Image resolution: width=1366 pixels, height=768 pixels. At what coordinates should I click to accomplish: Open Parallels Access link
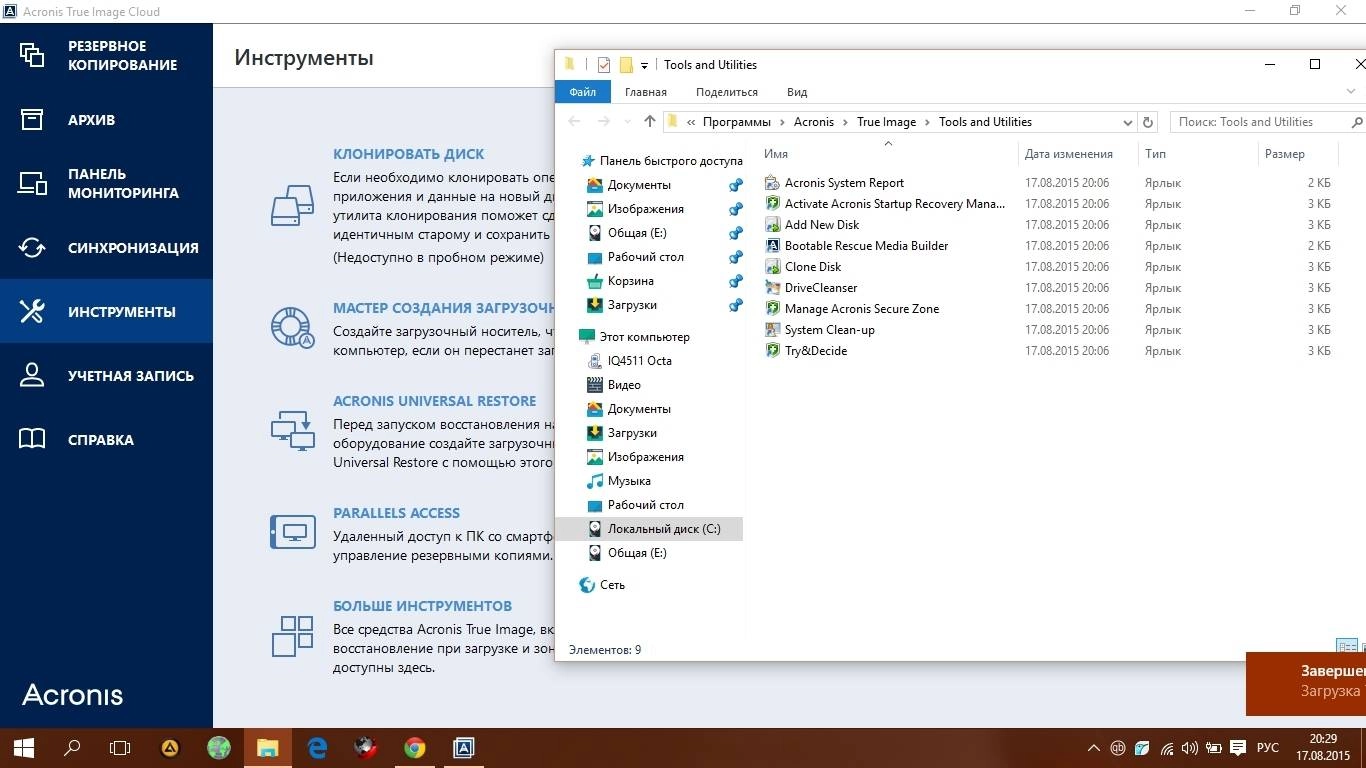(x=396, y=513)
